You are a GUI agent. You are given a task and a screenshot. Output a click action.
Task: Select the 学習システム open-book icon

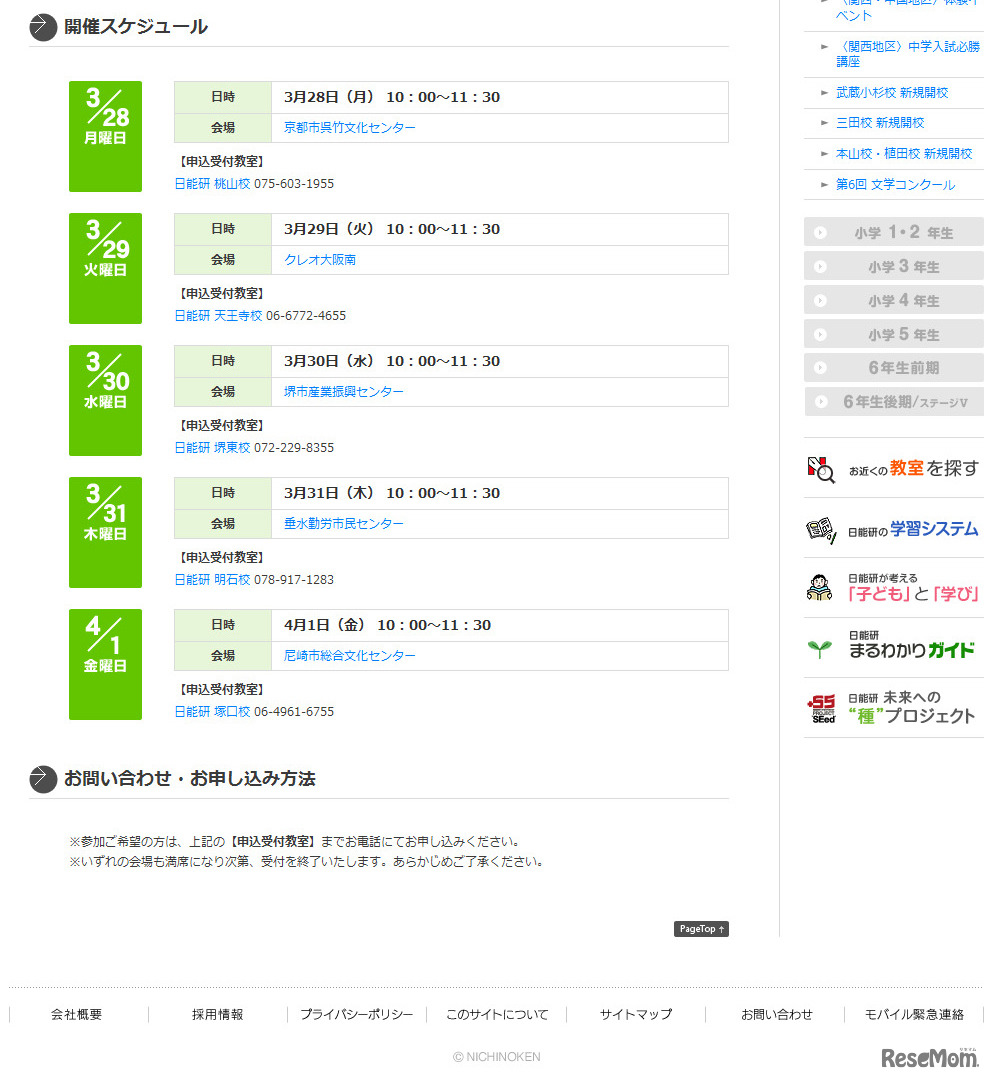(x=822, y=532)
